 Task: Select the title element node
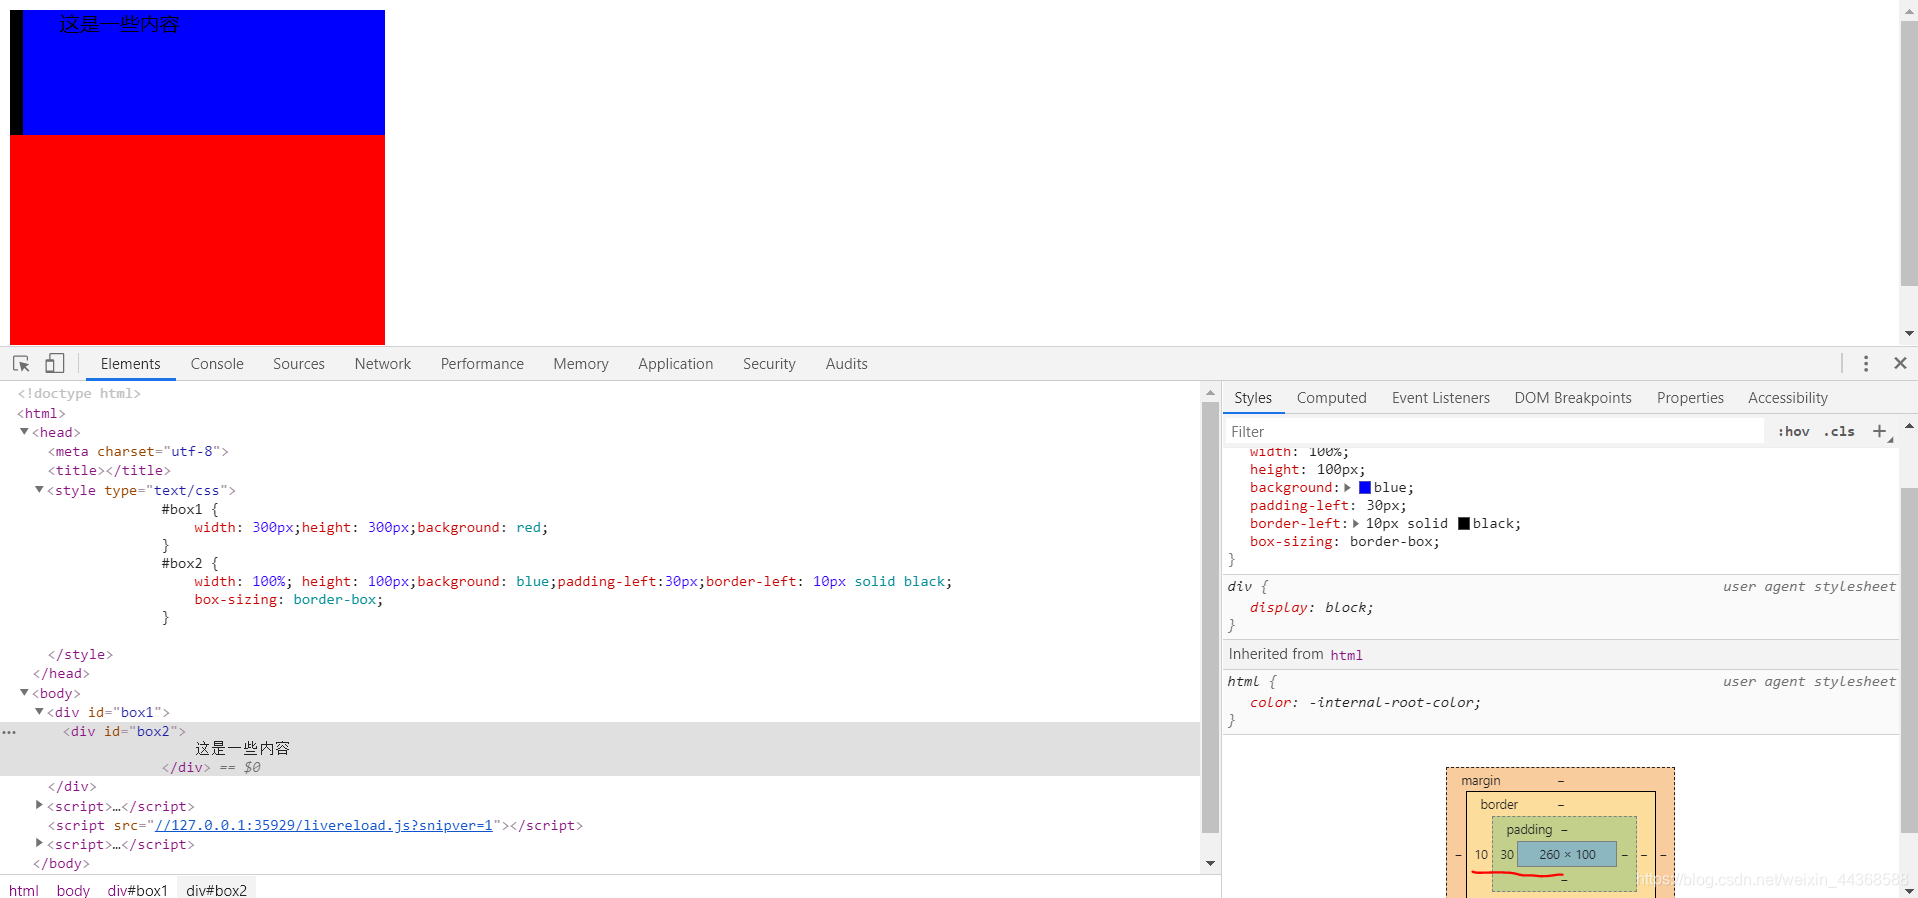[x=109, y=470]
